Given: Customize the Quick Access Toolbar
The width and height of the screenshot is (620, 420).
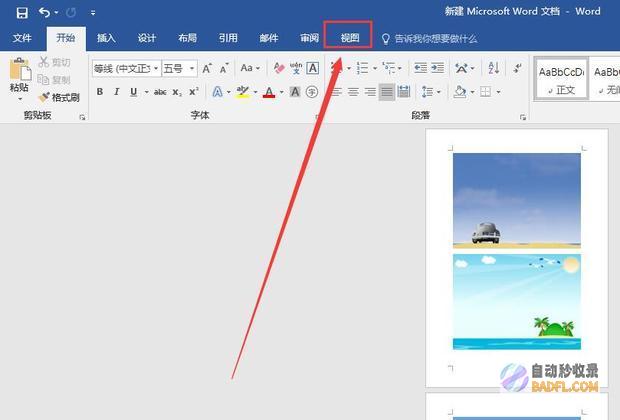Looking at the screenshot, I should 93,13.
